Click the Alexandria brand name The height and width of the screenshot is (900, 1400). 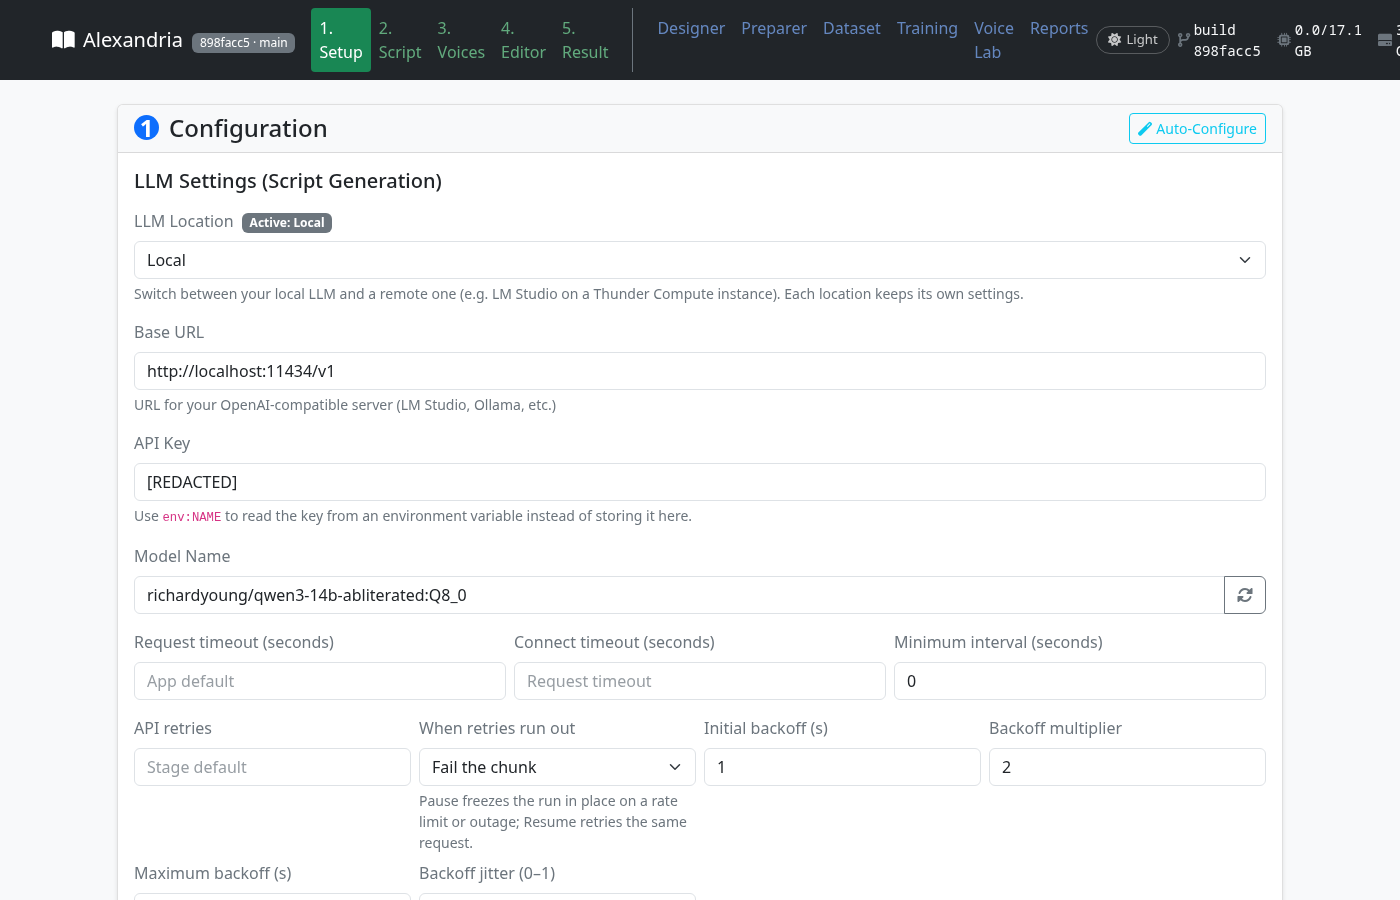click(133, 40)
